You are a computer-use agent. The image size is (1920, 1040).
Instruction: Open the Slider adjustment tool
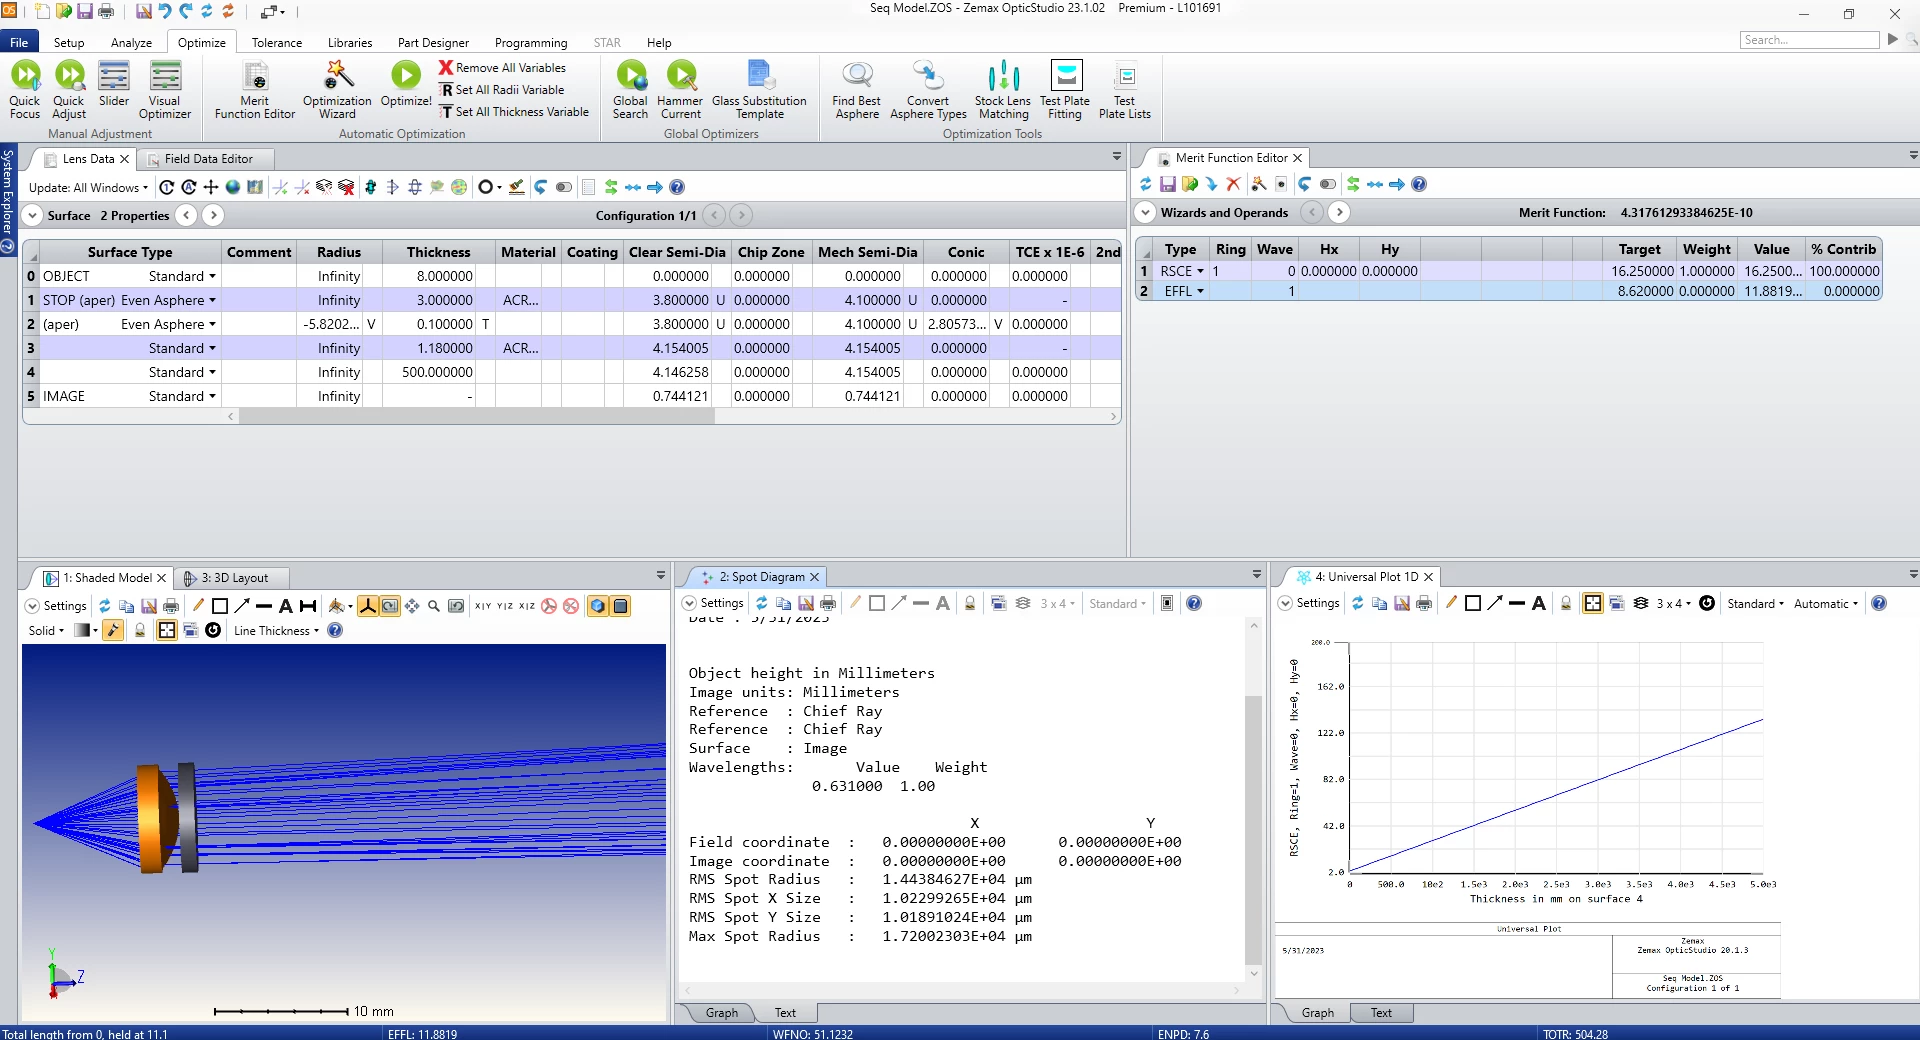[114, 84]
